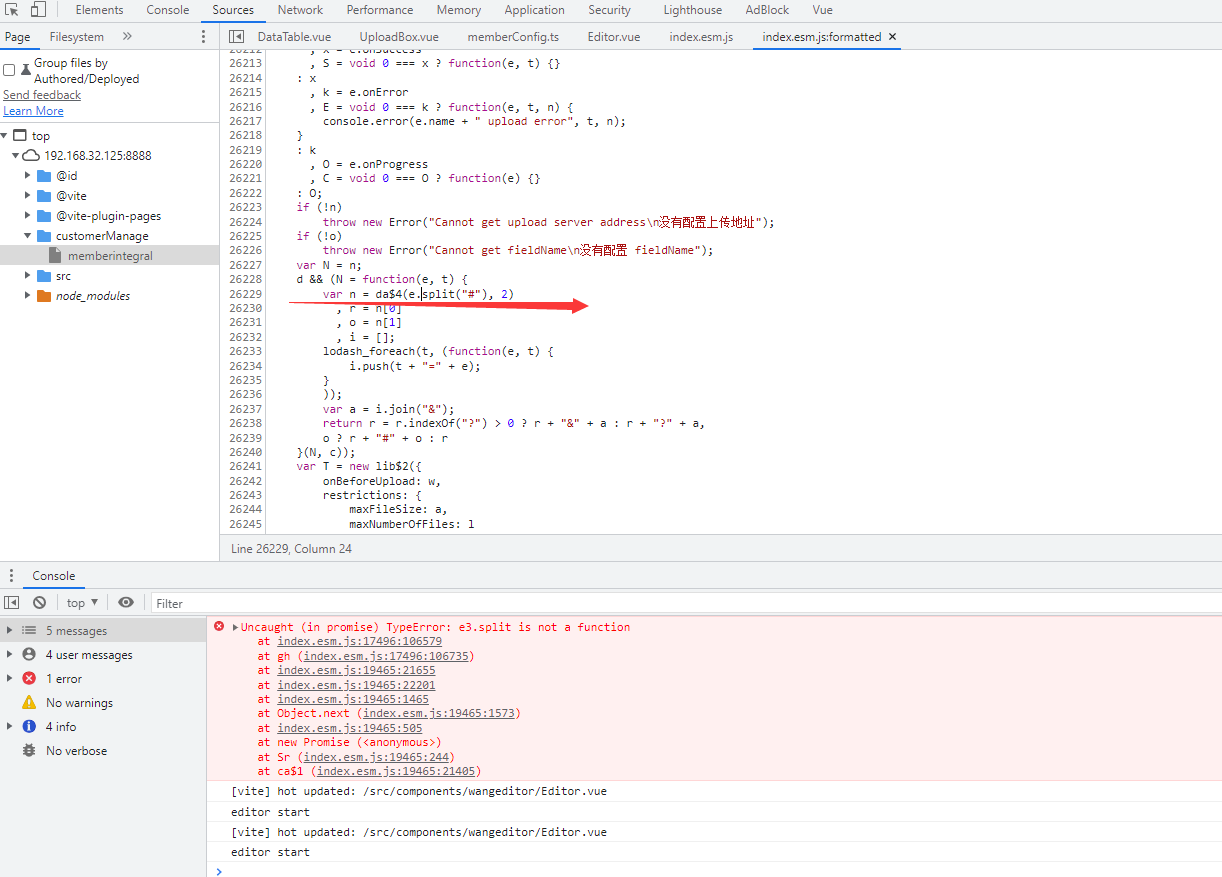Screen dimensions: 1222x877
Task: Open index.esm.js:17496:106579 stack link
Action: coord(360,642)
